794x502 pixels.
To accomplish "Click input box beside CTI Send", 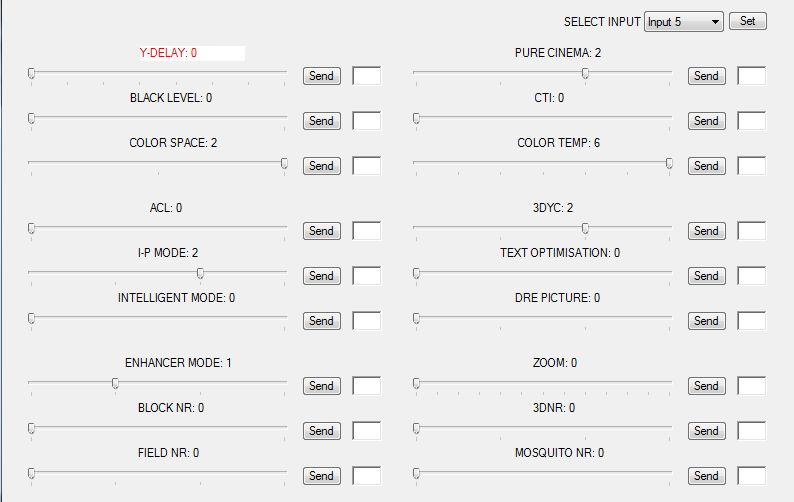I will click(751, 121).
